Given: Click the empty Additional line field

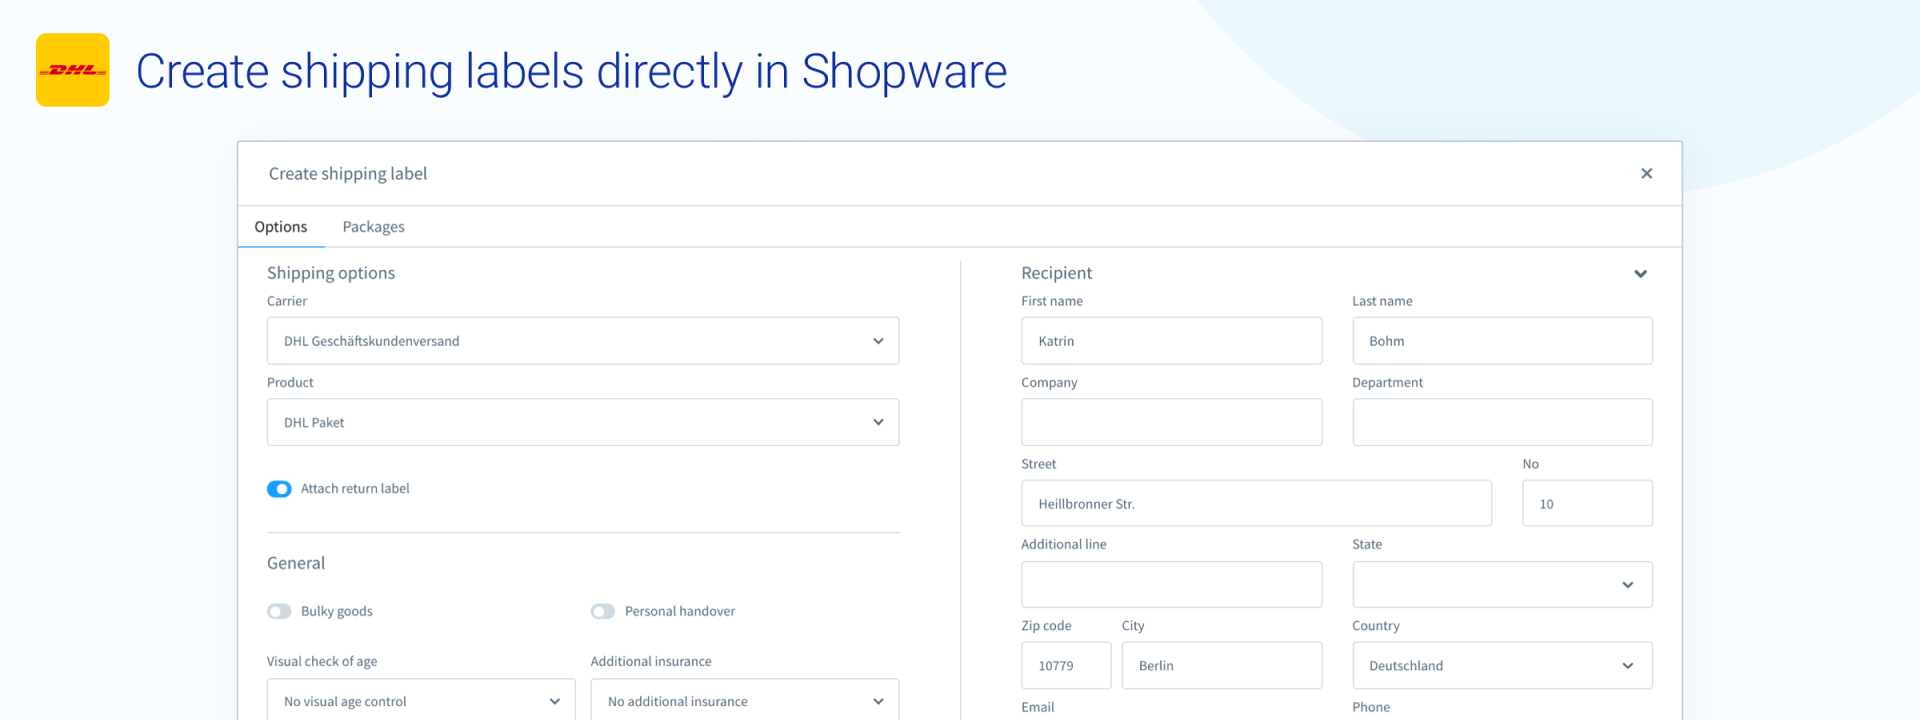Looking at the screenshot, I should coord(1171,584).
